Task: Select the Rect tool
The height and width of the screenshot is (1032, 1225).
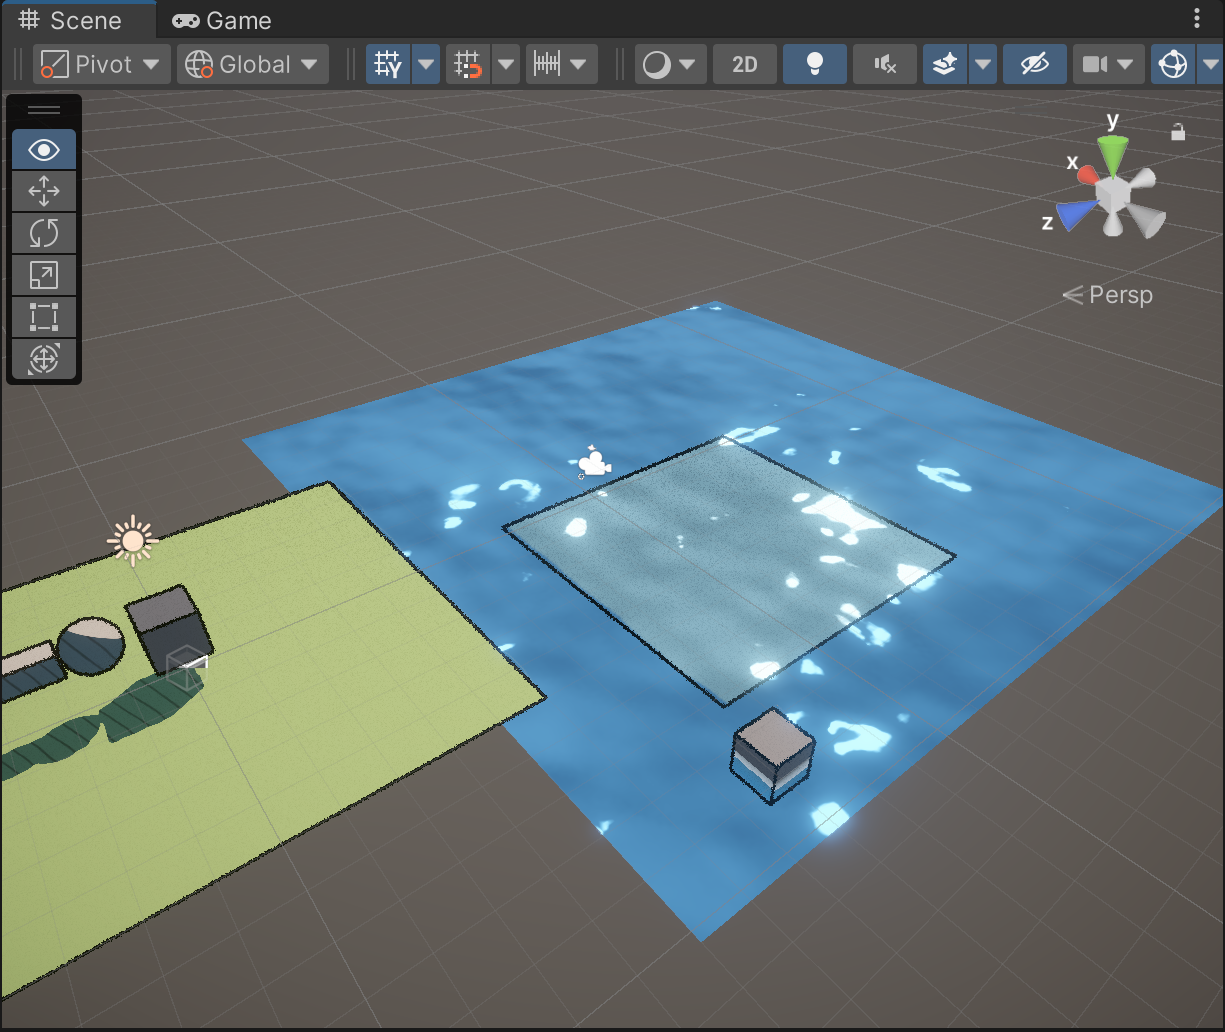Action: click(44, 317)
